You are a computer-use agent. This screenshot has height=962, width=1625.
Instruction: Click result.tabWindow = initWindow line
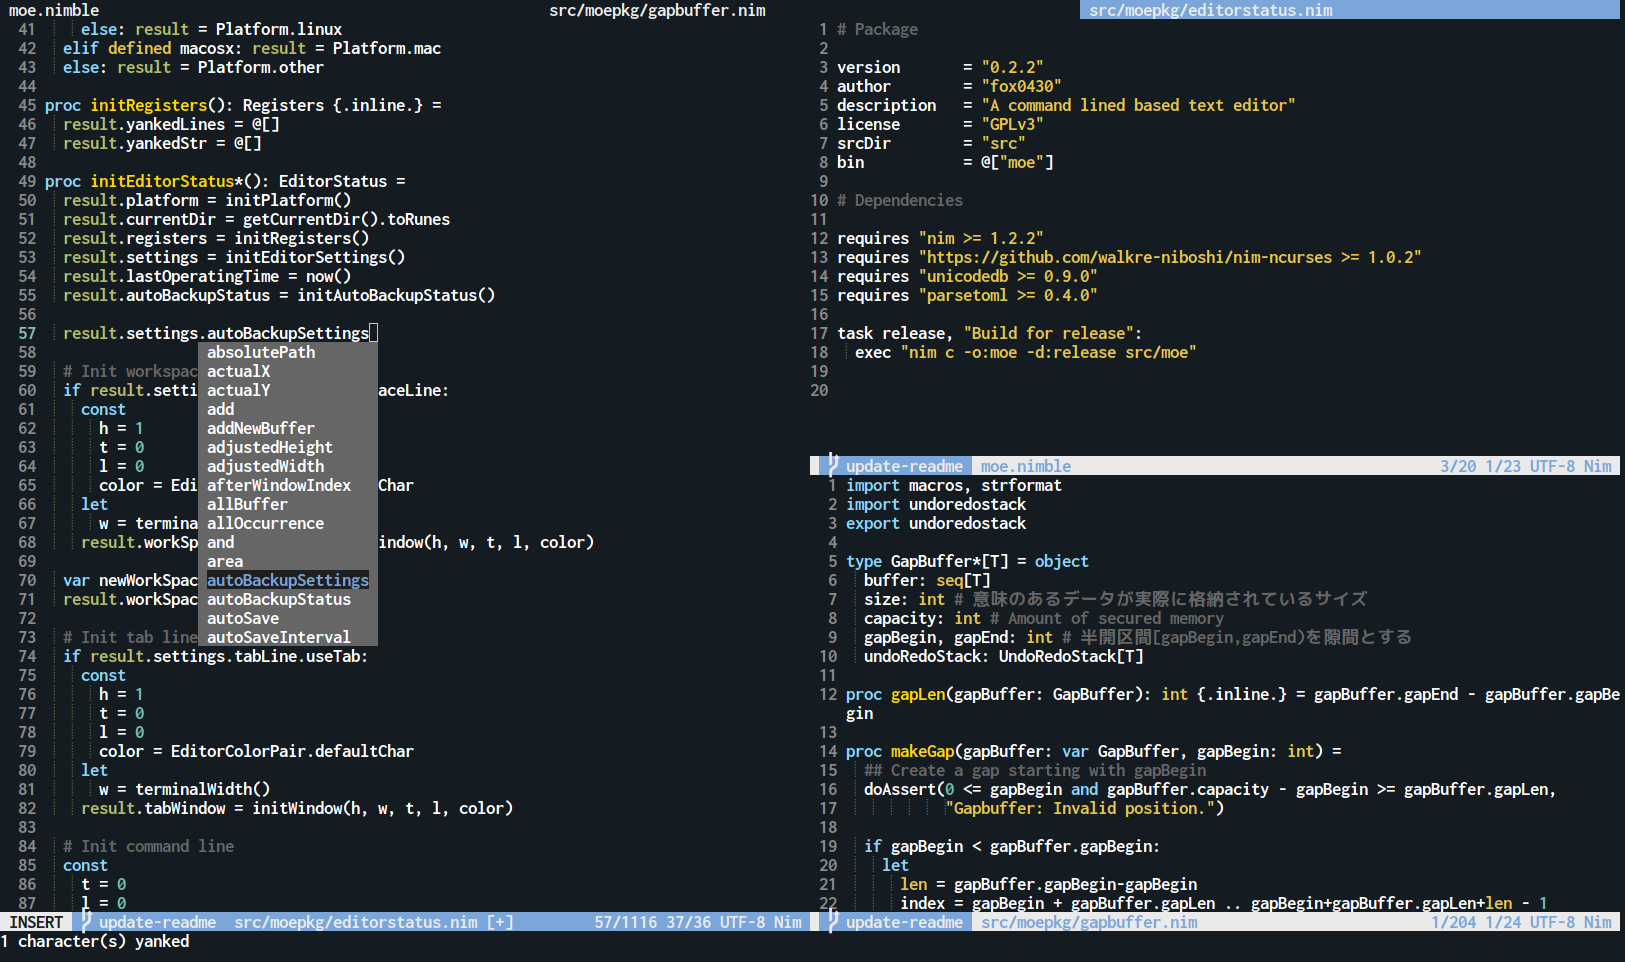(297, 808)
